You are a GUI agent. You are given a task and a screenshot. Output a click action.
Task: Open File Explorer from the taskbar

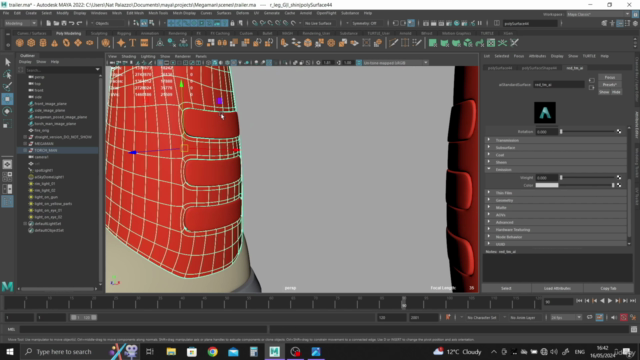point(171,351)
